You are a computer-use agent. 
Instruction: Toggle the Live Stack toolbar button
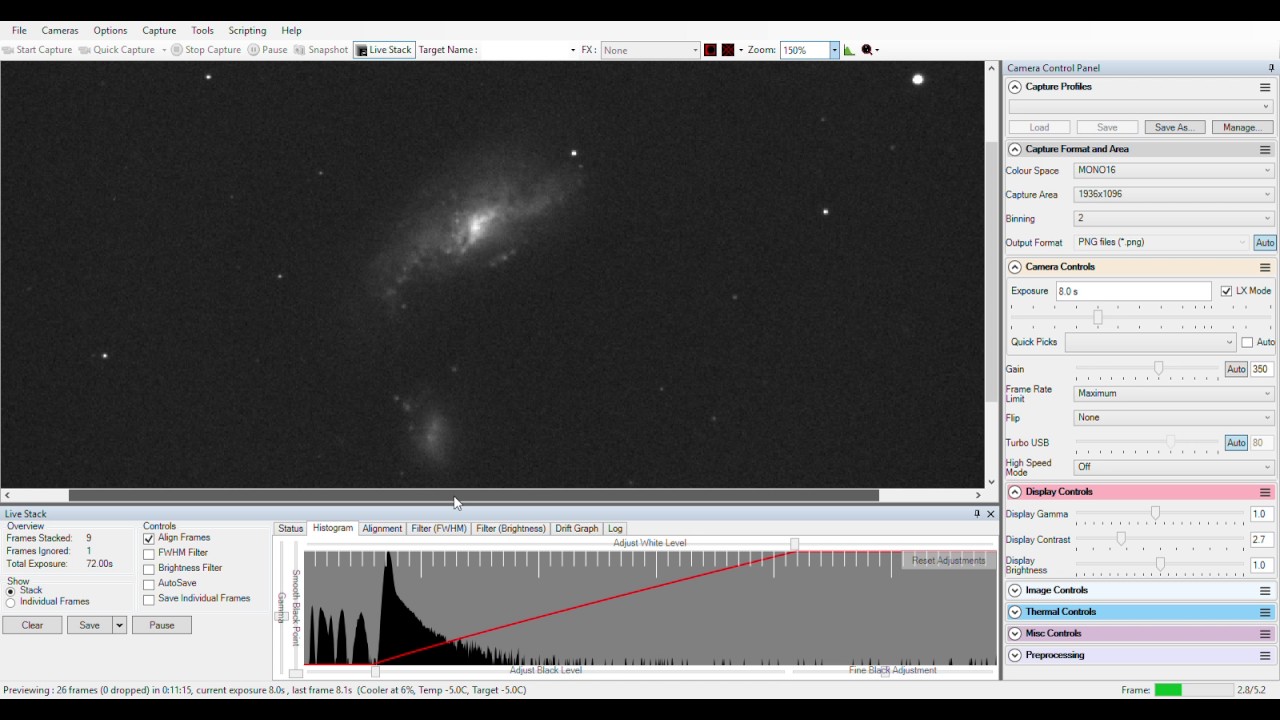384,50
